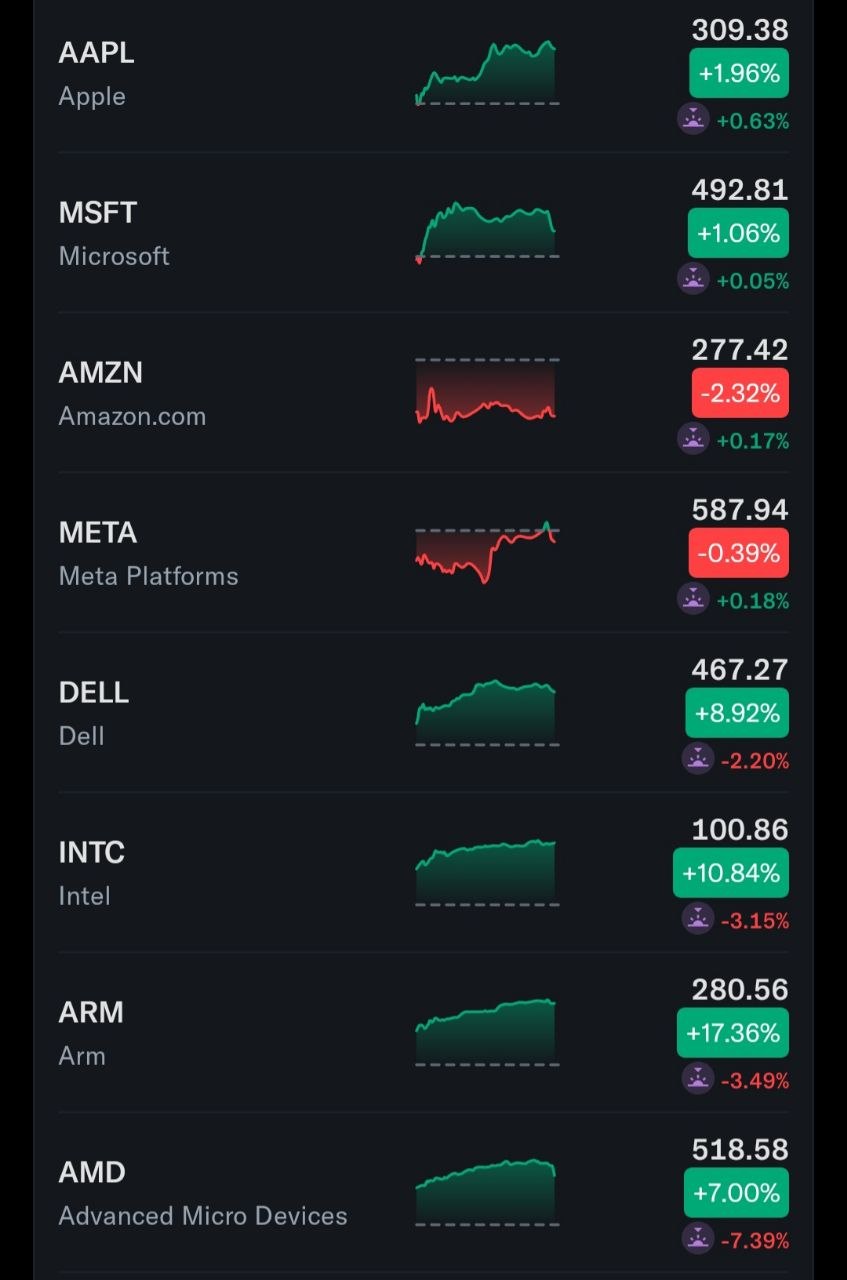Select the MSFT Microsoft ticker row

tap(423, 233)
